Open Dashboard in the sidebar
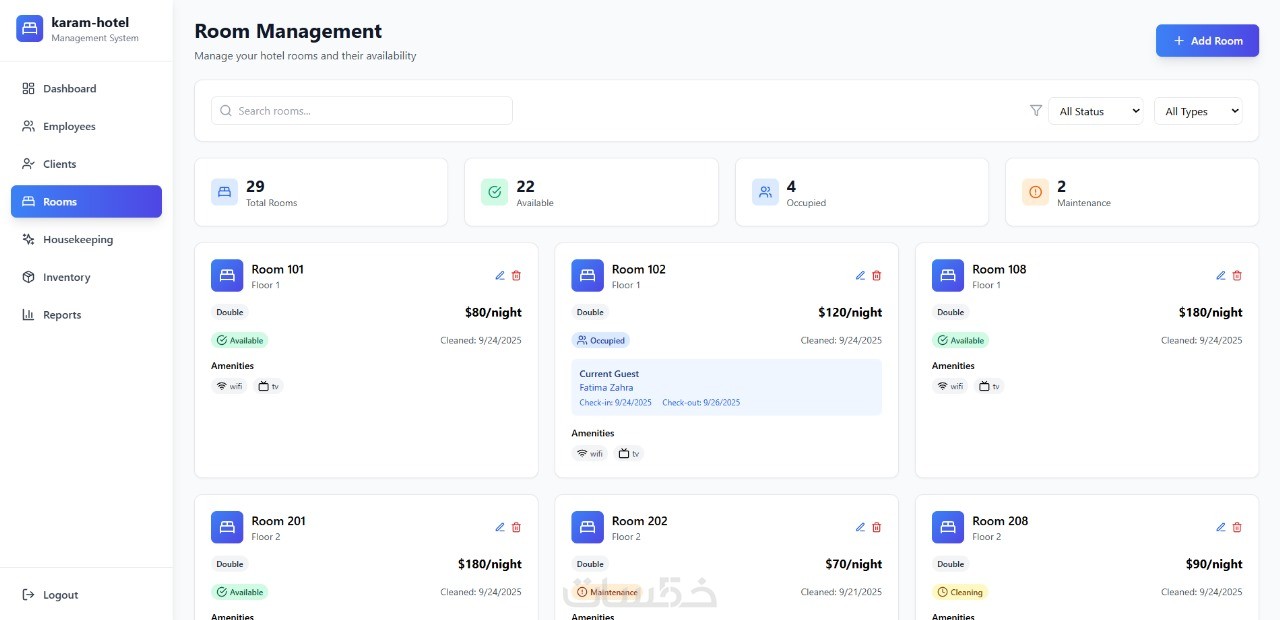This screenshot has width=1280, height=620. click(69, 89)
